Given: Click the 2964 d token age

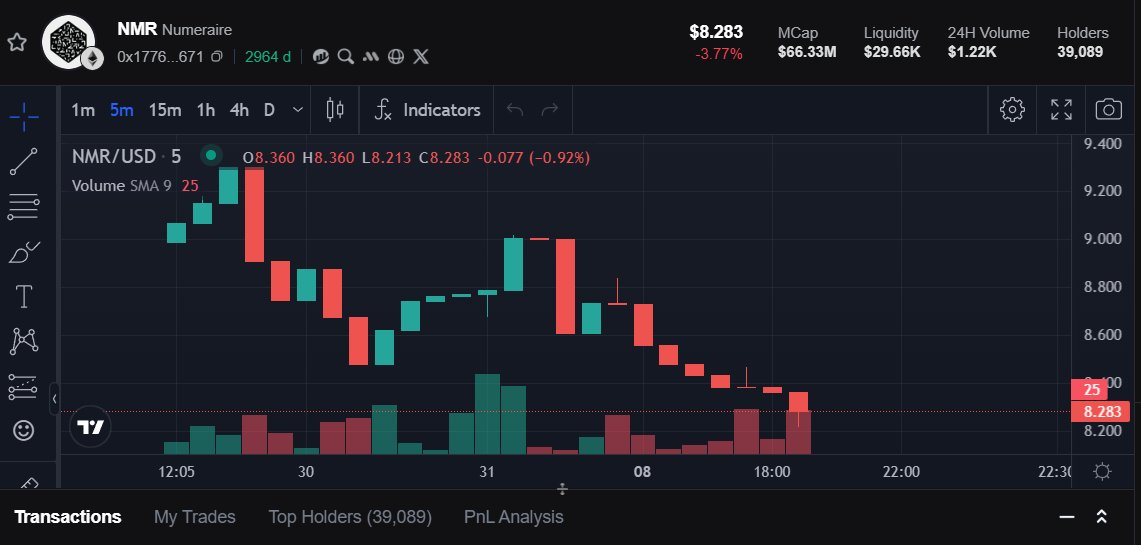Looking at the screenshot, I should coord(268,57).
